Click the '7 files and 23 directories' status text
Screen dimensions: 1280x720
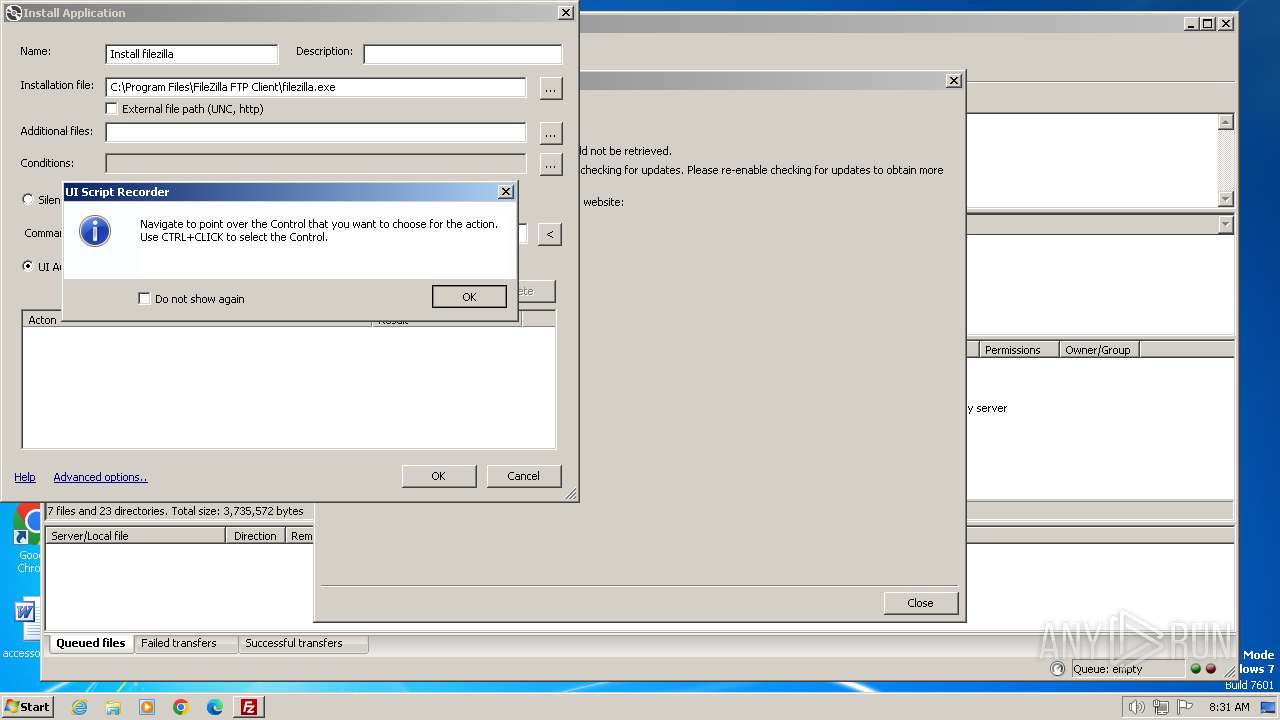175,511
